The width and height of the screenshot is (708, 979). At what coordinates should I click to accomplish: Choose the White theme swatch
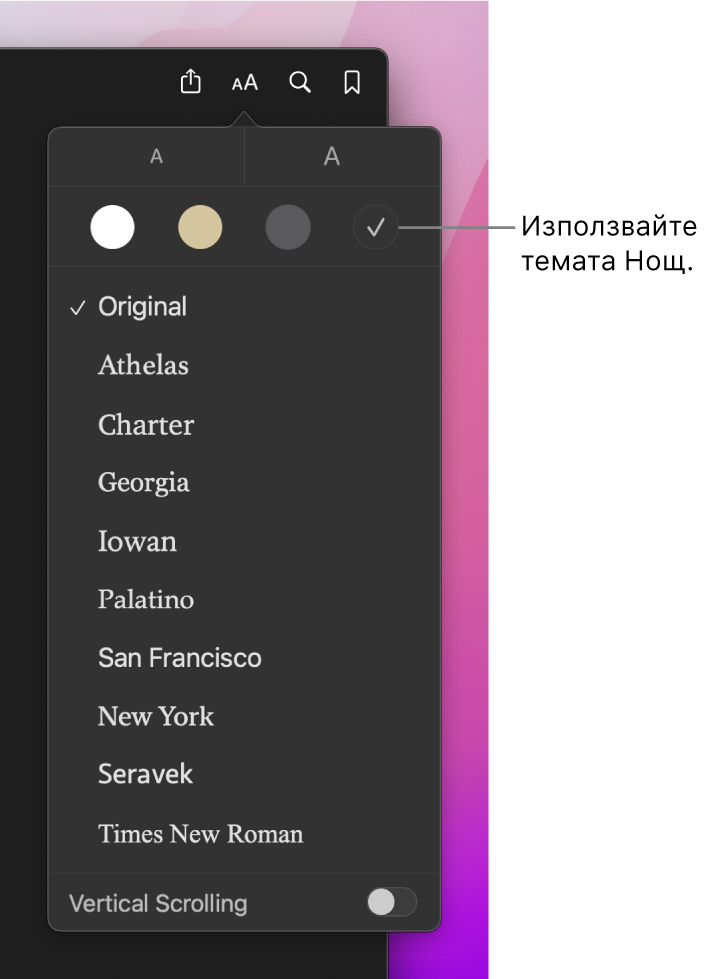(x=112, y=227)
